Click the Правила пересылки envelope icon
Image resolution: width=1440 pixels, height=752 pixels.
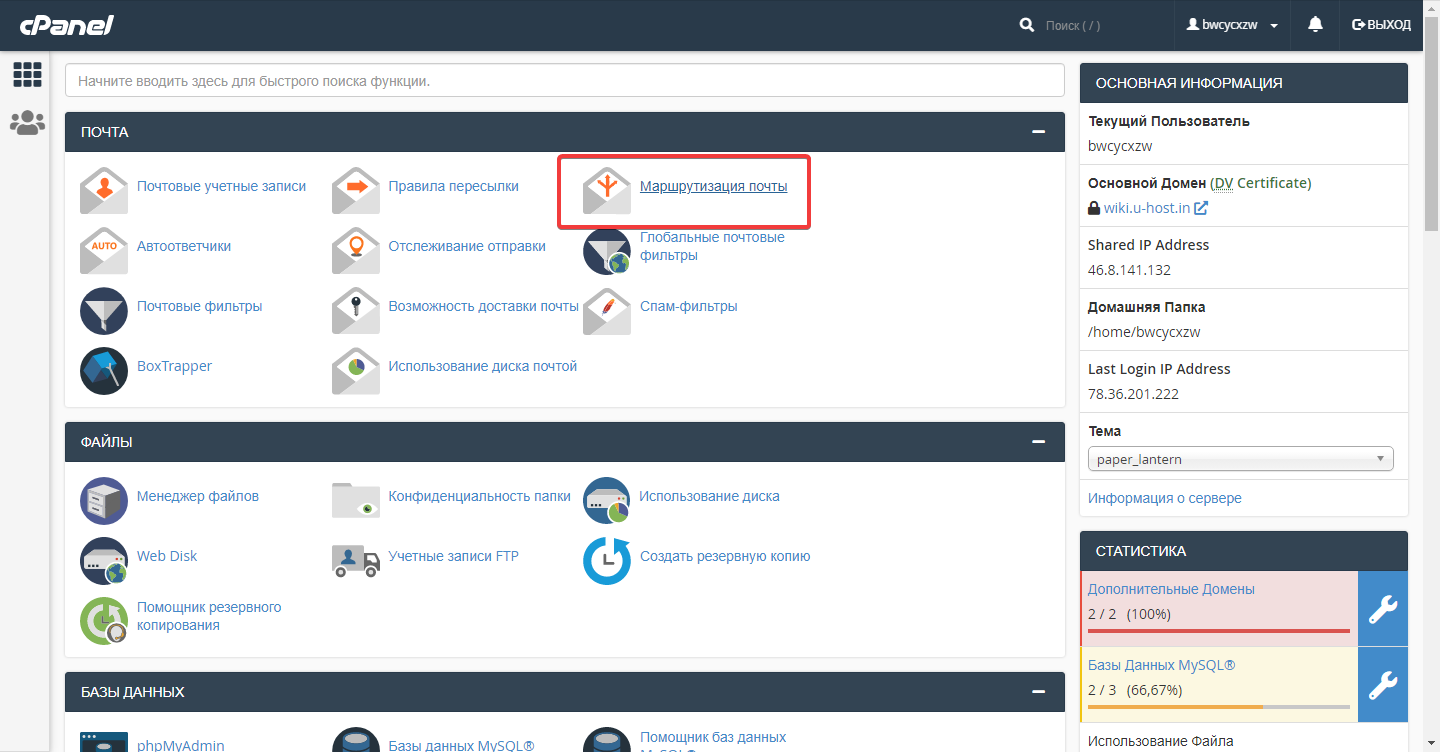(356, 191)
